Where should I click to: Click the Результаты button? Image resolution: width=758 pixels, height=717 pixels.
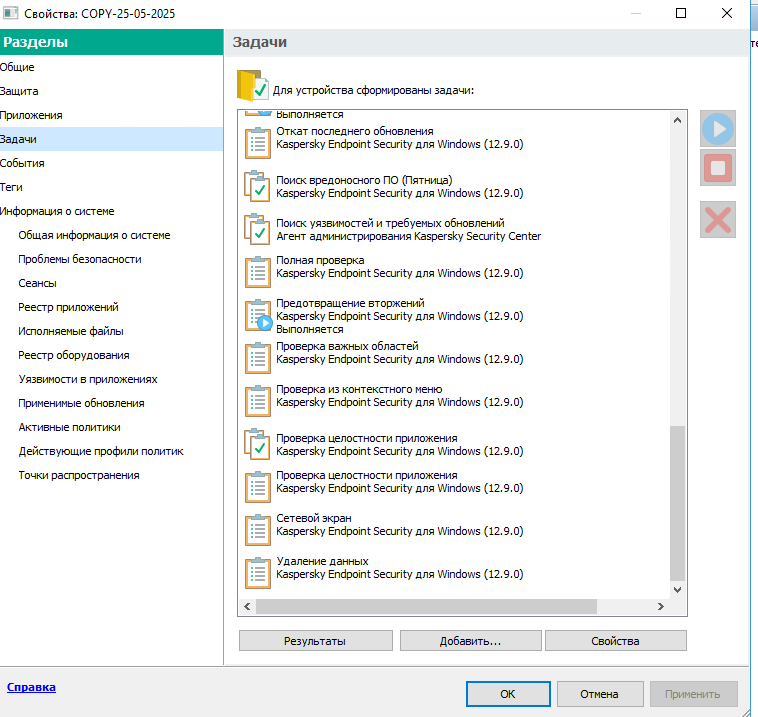click(x=316, y=641)
